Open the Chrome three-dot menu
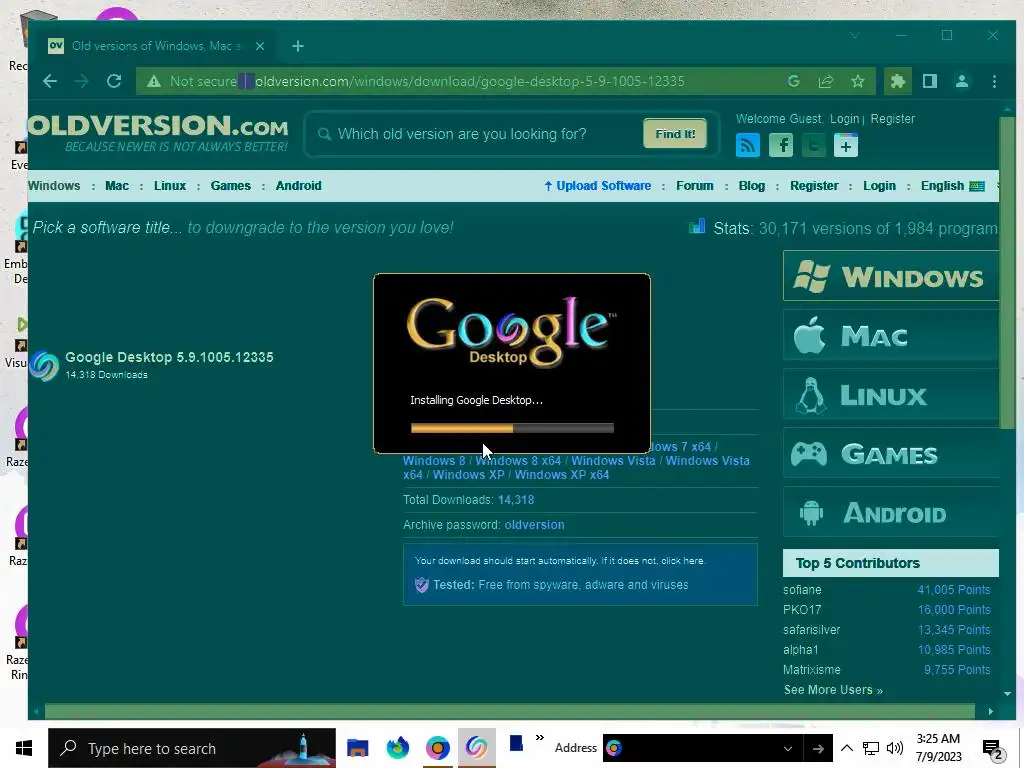The width and height of the screenshot is (1024, 768). [x=994, y=81]
